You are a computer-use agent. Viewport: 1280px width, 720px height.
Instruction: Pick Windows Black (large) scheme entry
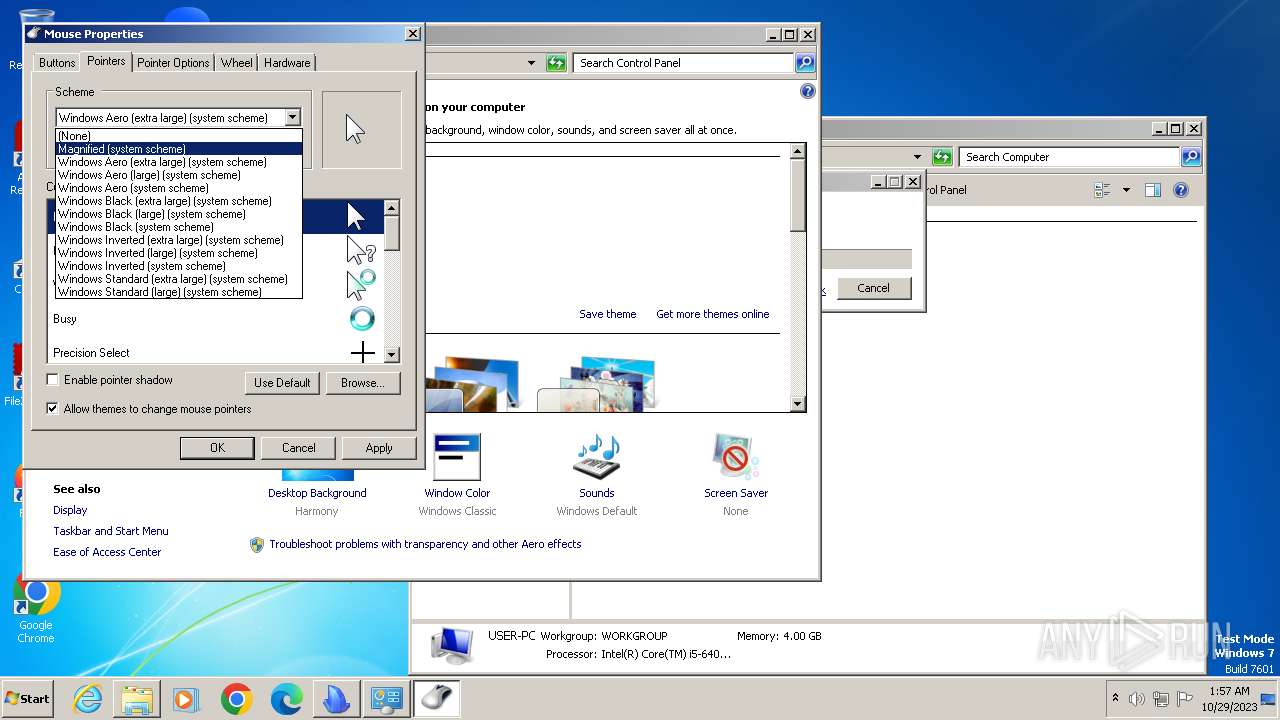[178, 214]
